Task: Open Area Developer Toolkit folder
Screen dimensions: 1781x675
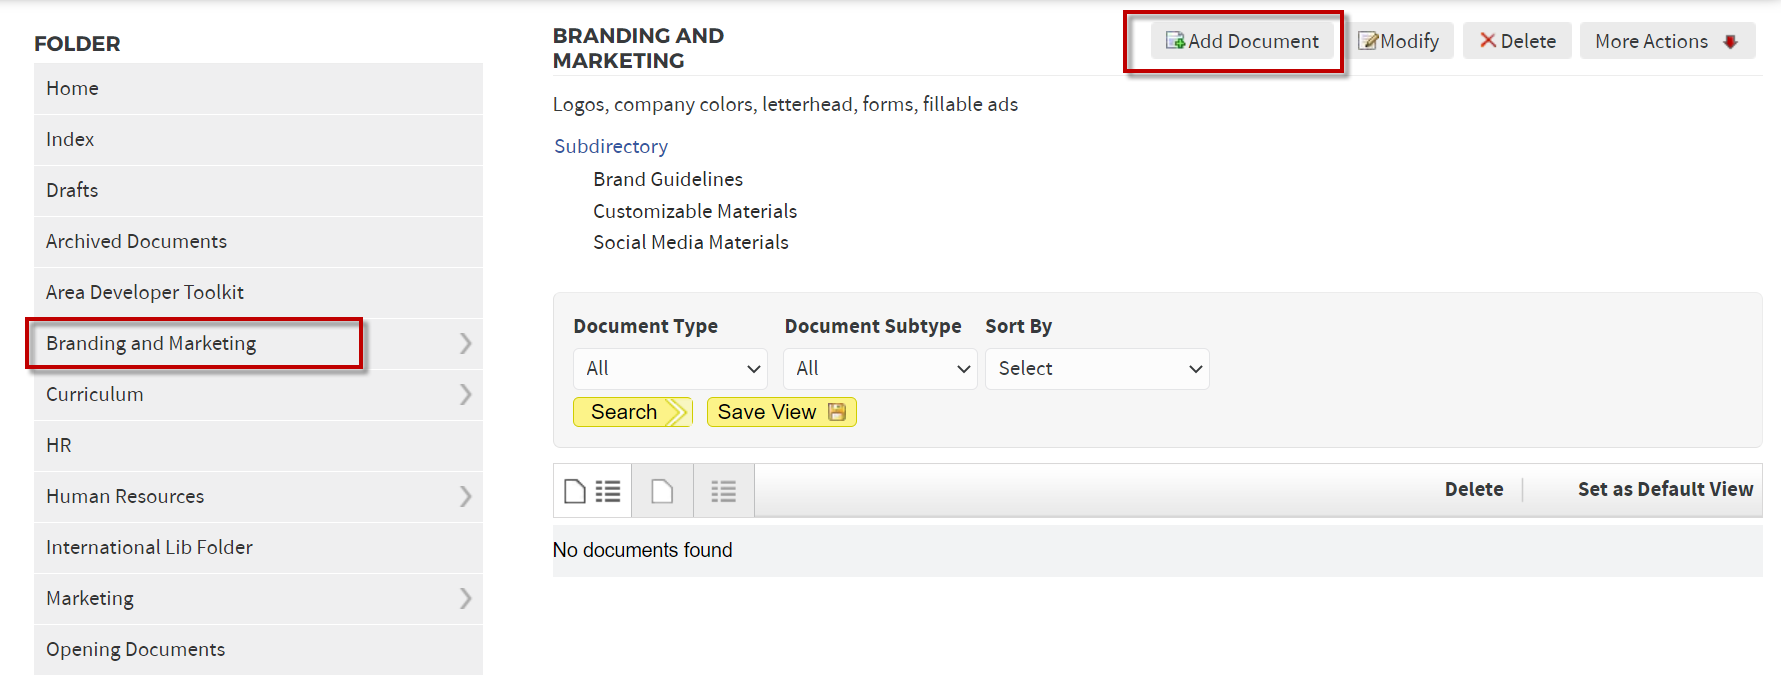Action: coord(258,293)
